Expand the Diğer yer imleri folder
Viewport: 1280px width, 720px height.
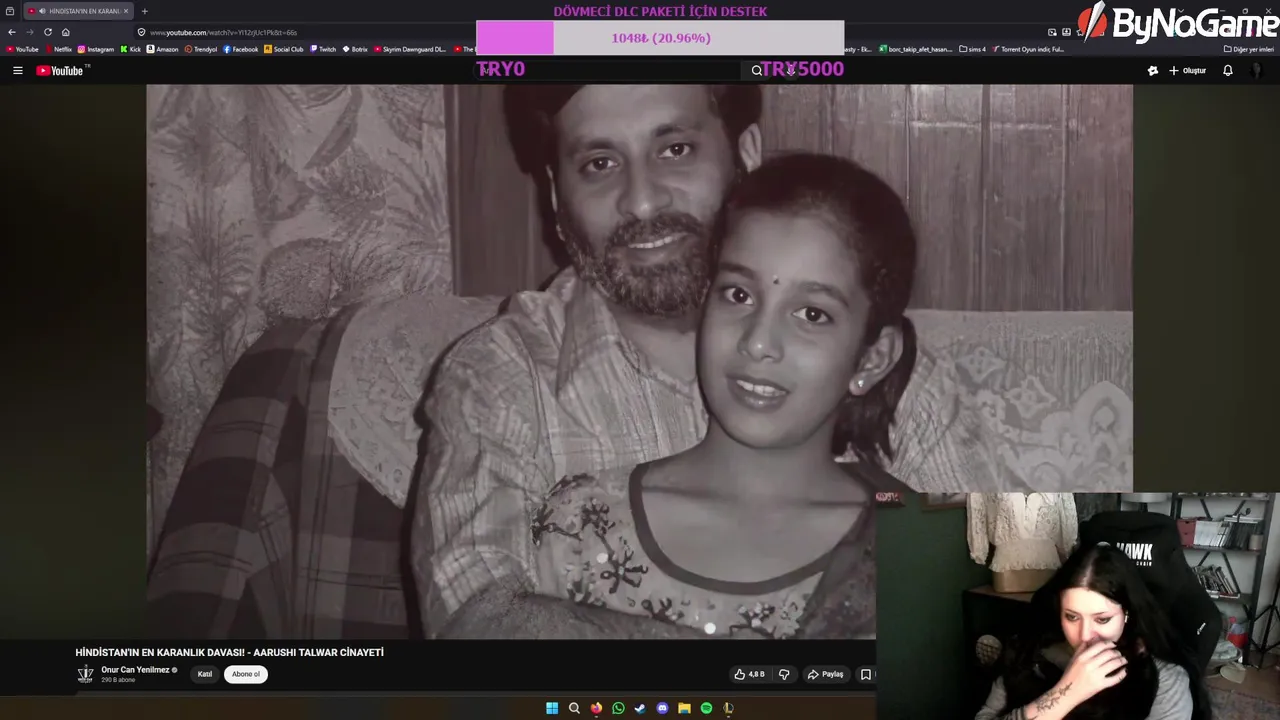pos(1249,49)
